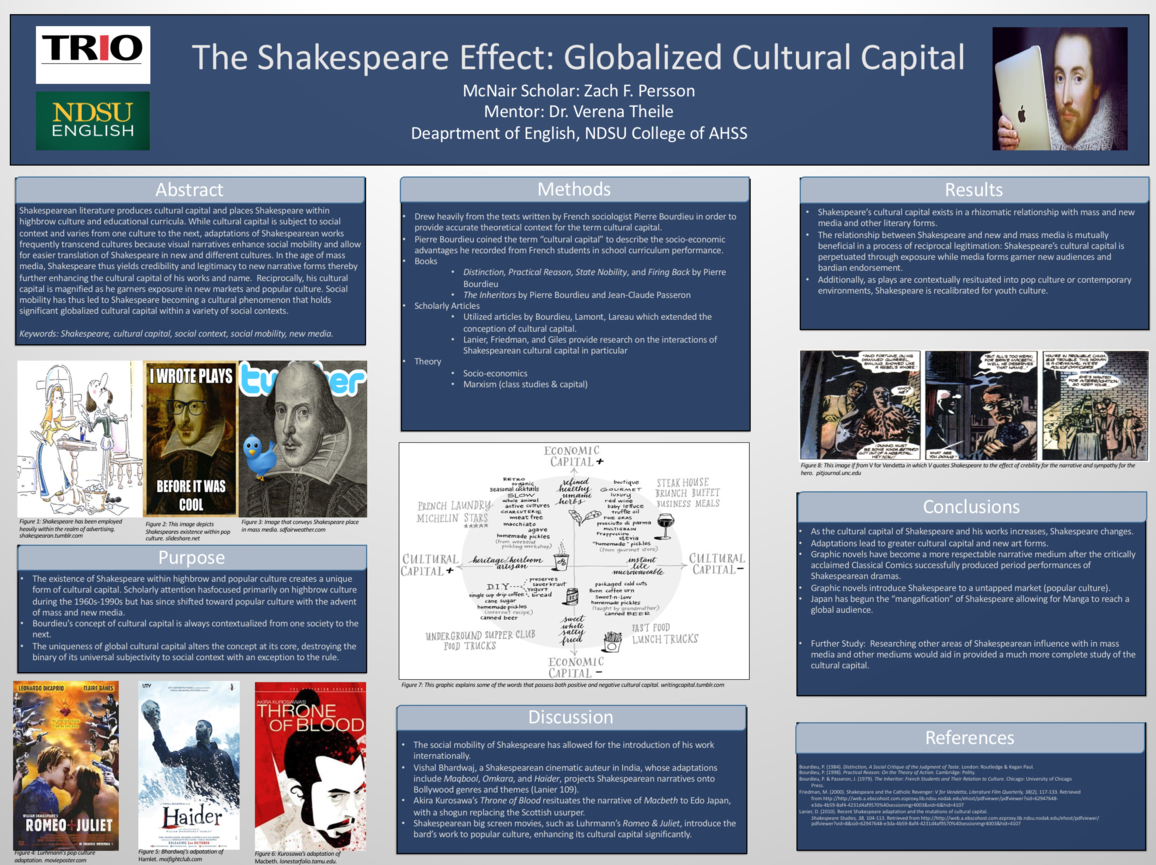Open the Haider film poster
The width and height of the screenshot is (1156, 865).
[x=188, y=765]
